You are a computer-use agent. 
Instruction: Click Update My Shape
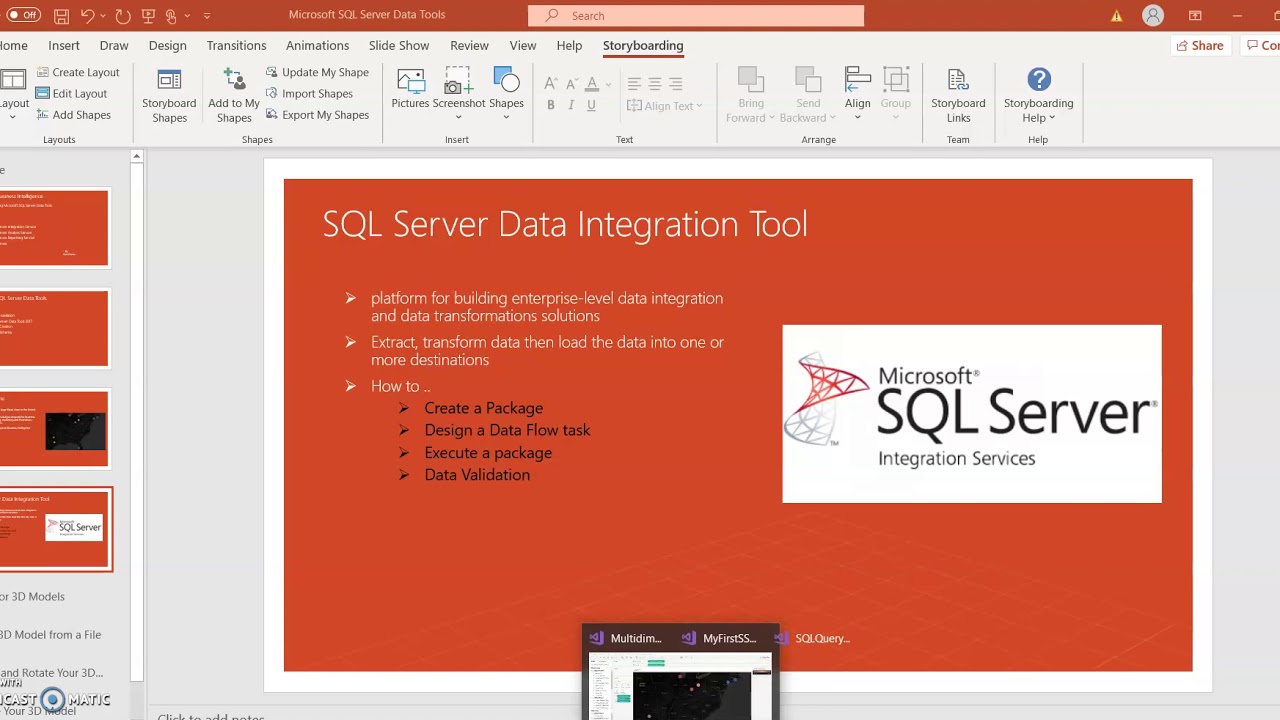tap(317, 72)
